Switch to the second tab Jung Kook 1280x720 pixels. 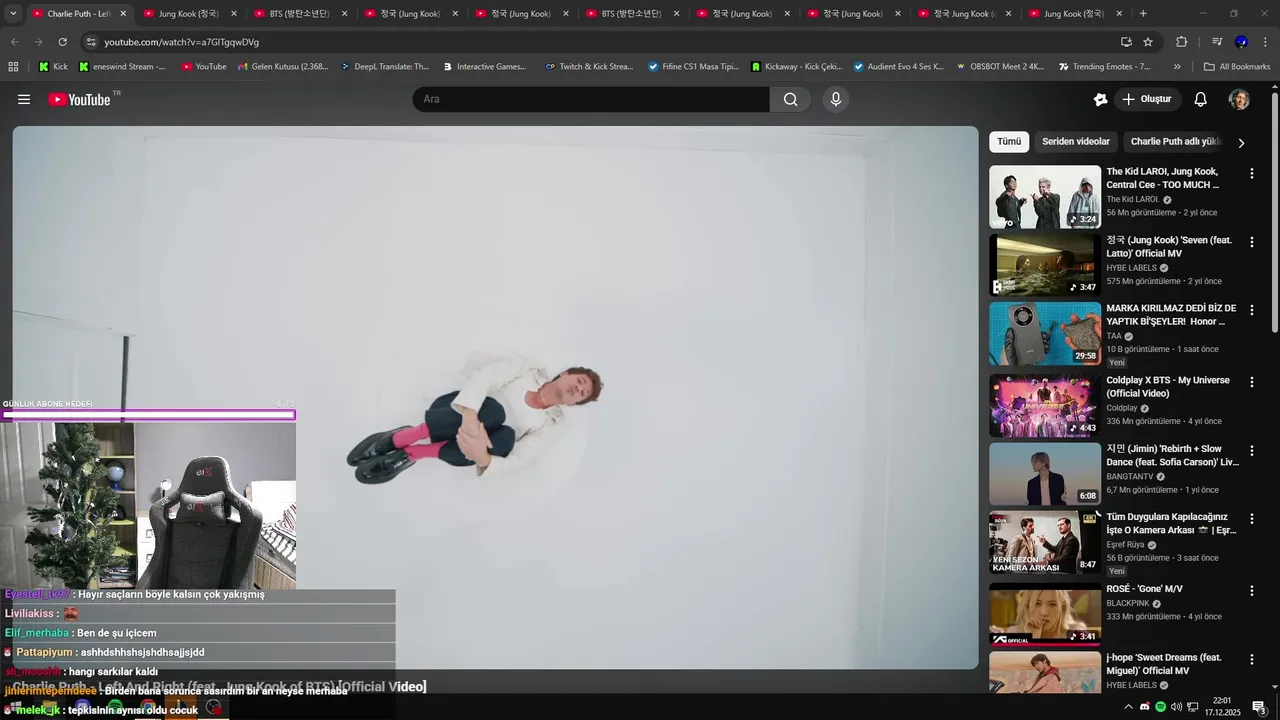click(x=188, y=14)
